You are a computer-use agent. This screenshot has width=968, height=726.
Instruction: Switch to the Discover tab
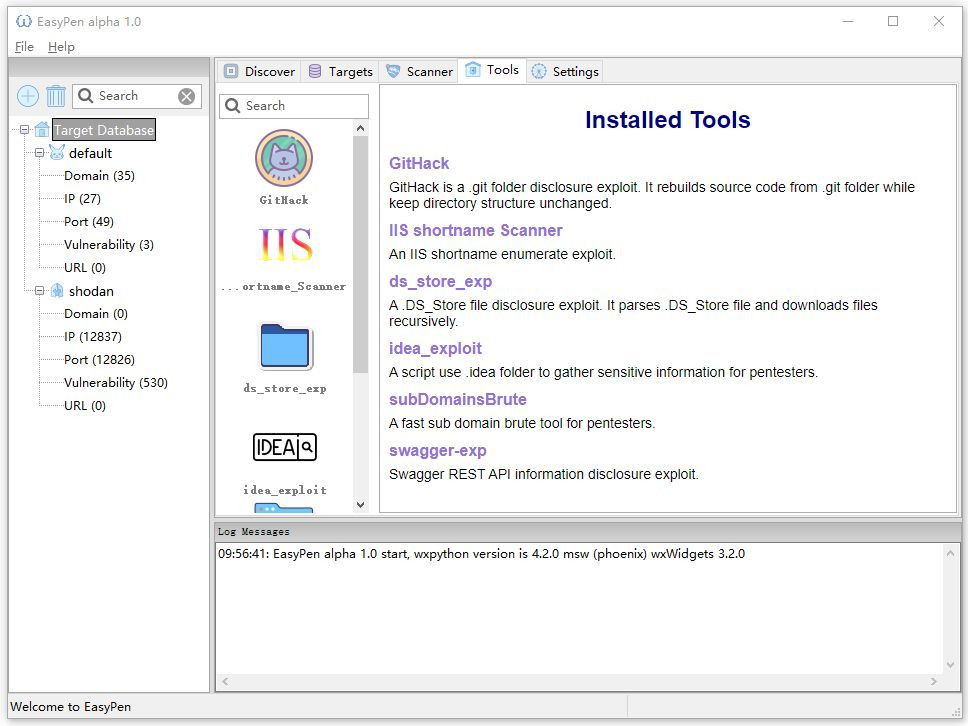click(259, 72)
